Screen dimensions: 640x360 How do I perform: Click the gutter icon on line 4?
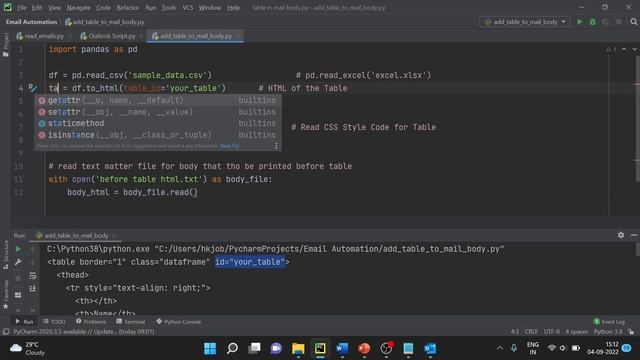[x=33, y=88]
